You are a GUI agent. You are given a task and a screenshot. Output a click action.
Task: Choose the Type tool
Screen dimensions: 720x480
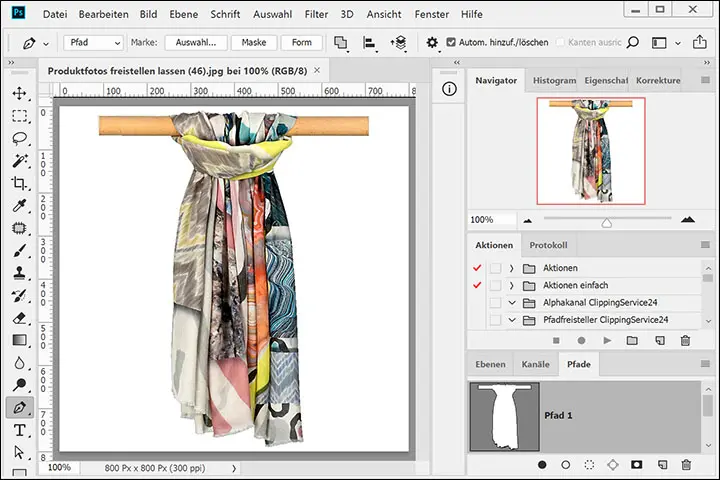(19, 431)
